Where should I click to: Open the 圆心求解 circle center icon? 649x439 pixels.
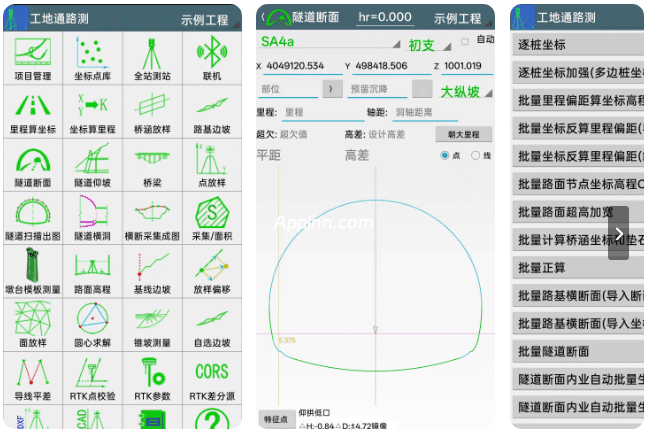coord(92,325)
